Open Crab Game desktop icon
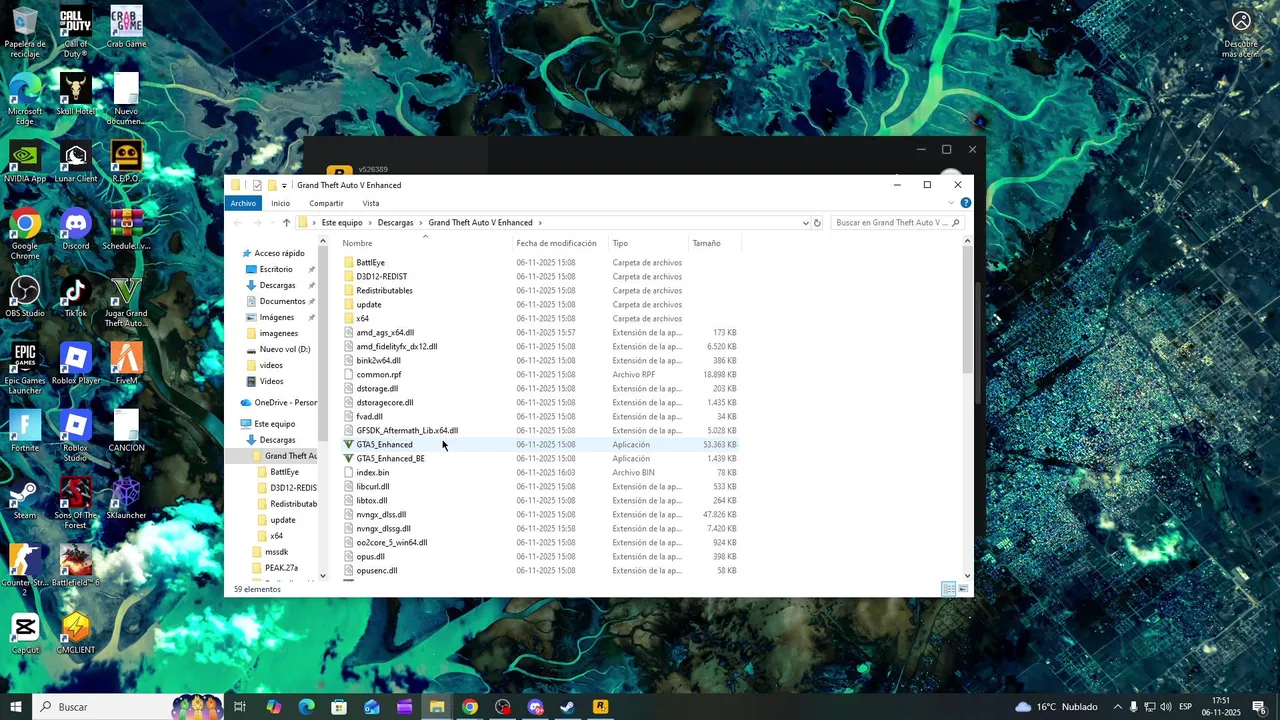The height and width of the screenshot is (720, 1280). pyautogui.click(x=126, y=28)
